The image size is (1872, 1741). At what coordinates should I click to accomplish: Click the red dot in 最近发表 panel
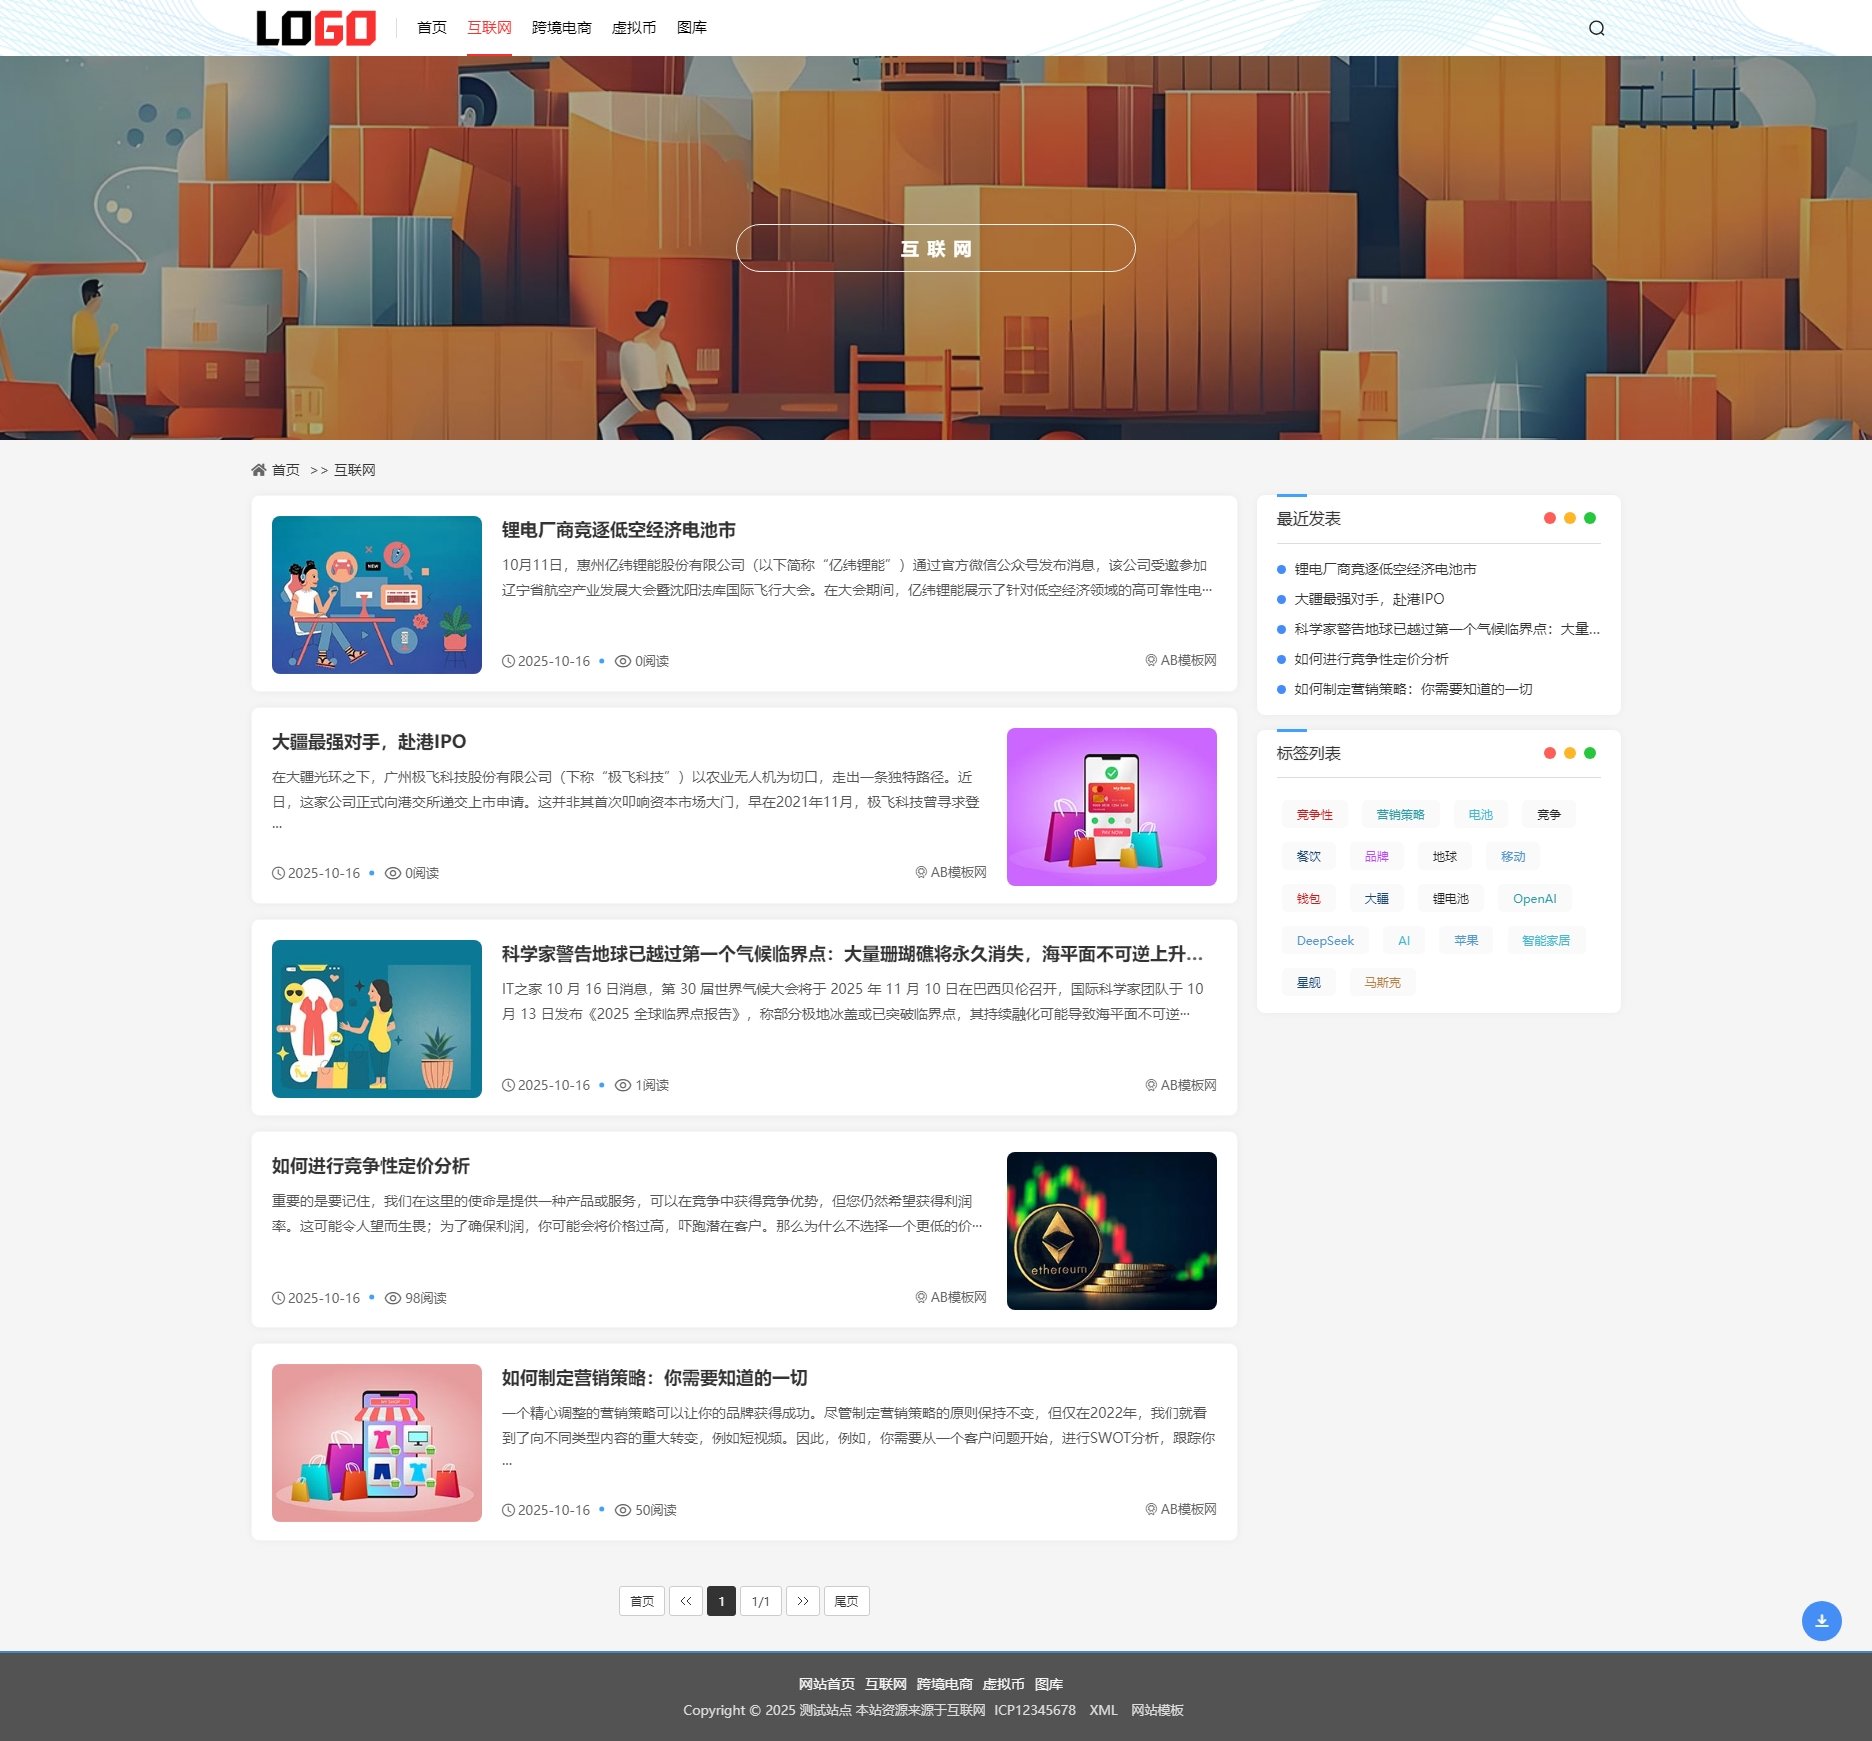[x=1549, y=518]
